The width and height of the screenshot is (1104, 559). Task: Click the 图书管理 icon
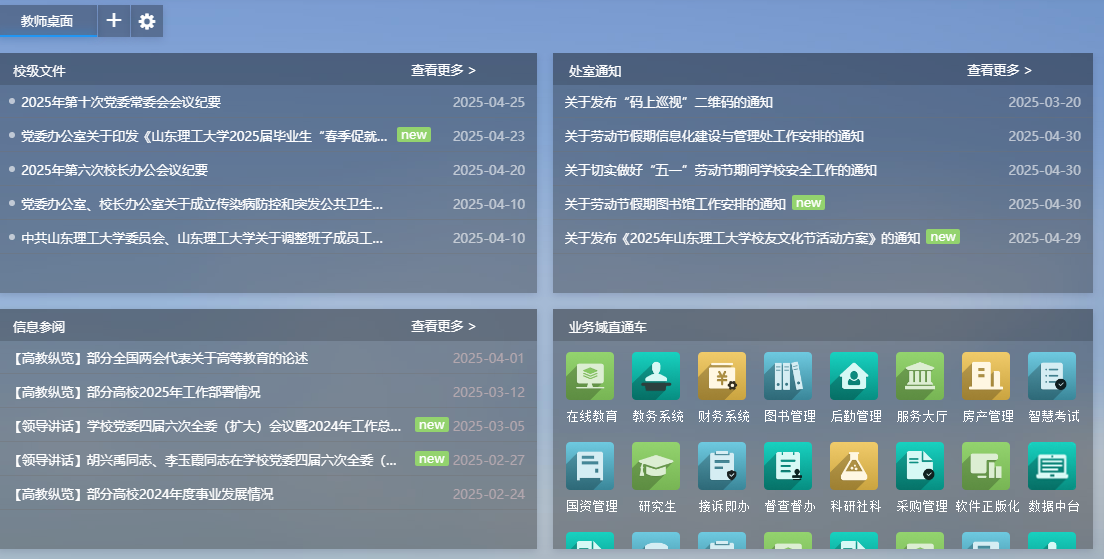point(788,376)
